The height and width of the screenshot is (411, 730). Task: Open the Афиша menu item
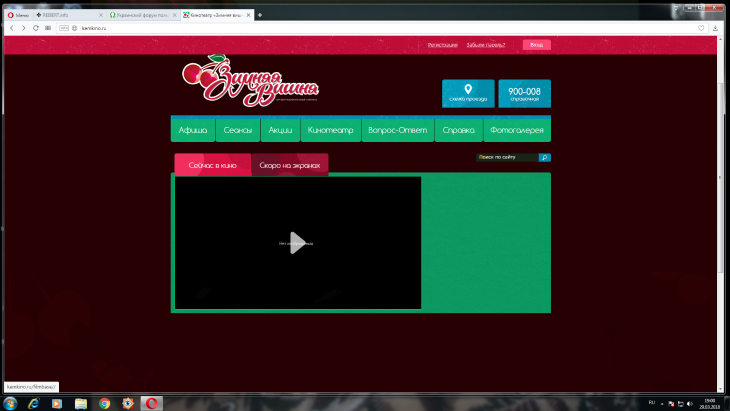(x=193, y=130)
